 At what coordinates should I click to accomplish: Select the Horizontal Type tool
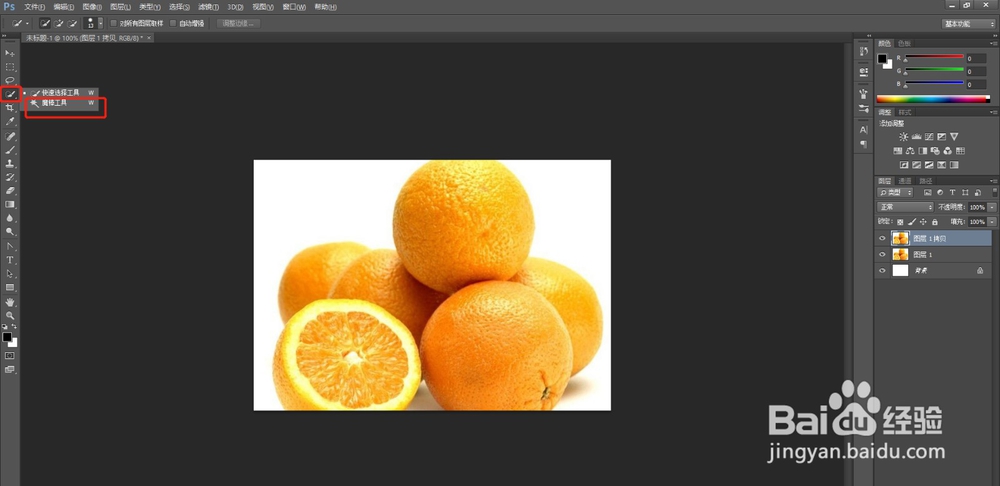pyautogui.click(x=10, y=260)
